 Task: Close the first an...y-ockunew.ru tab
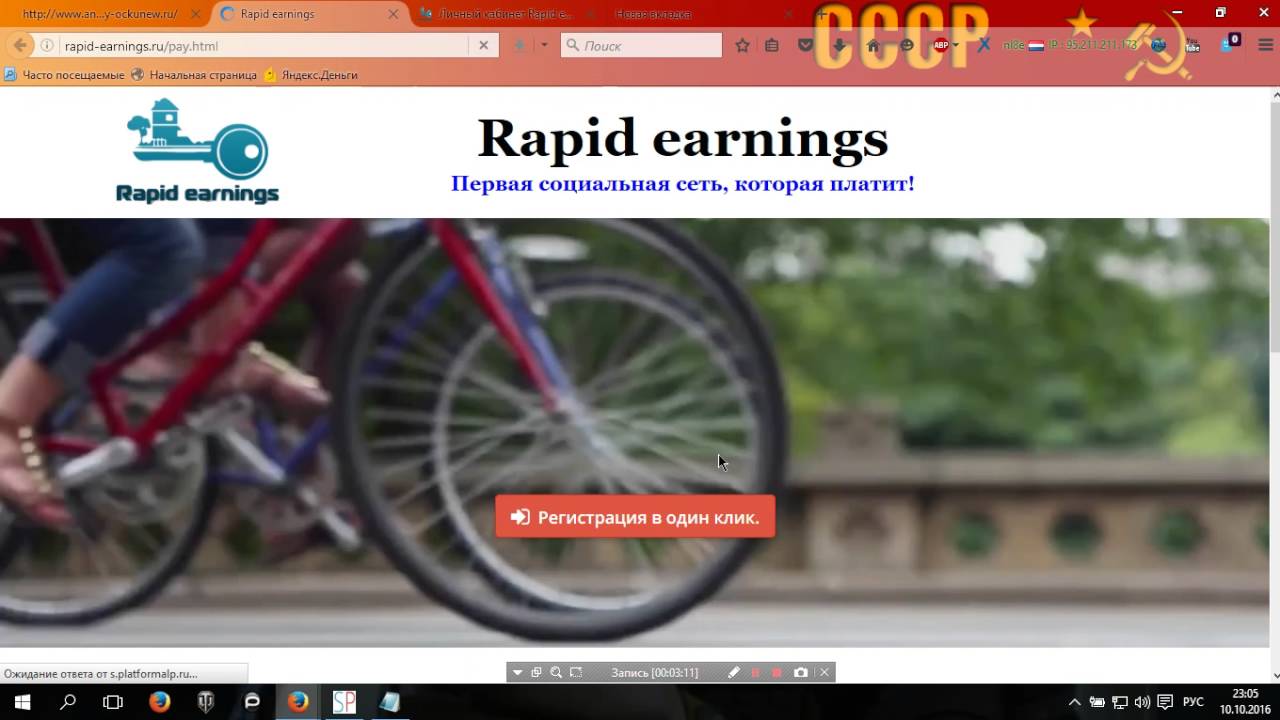[194, 14]
